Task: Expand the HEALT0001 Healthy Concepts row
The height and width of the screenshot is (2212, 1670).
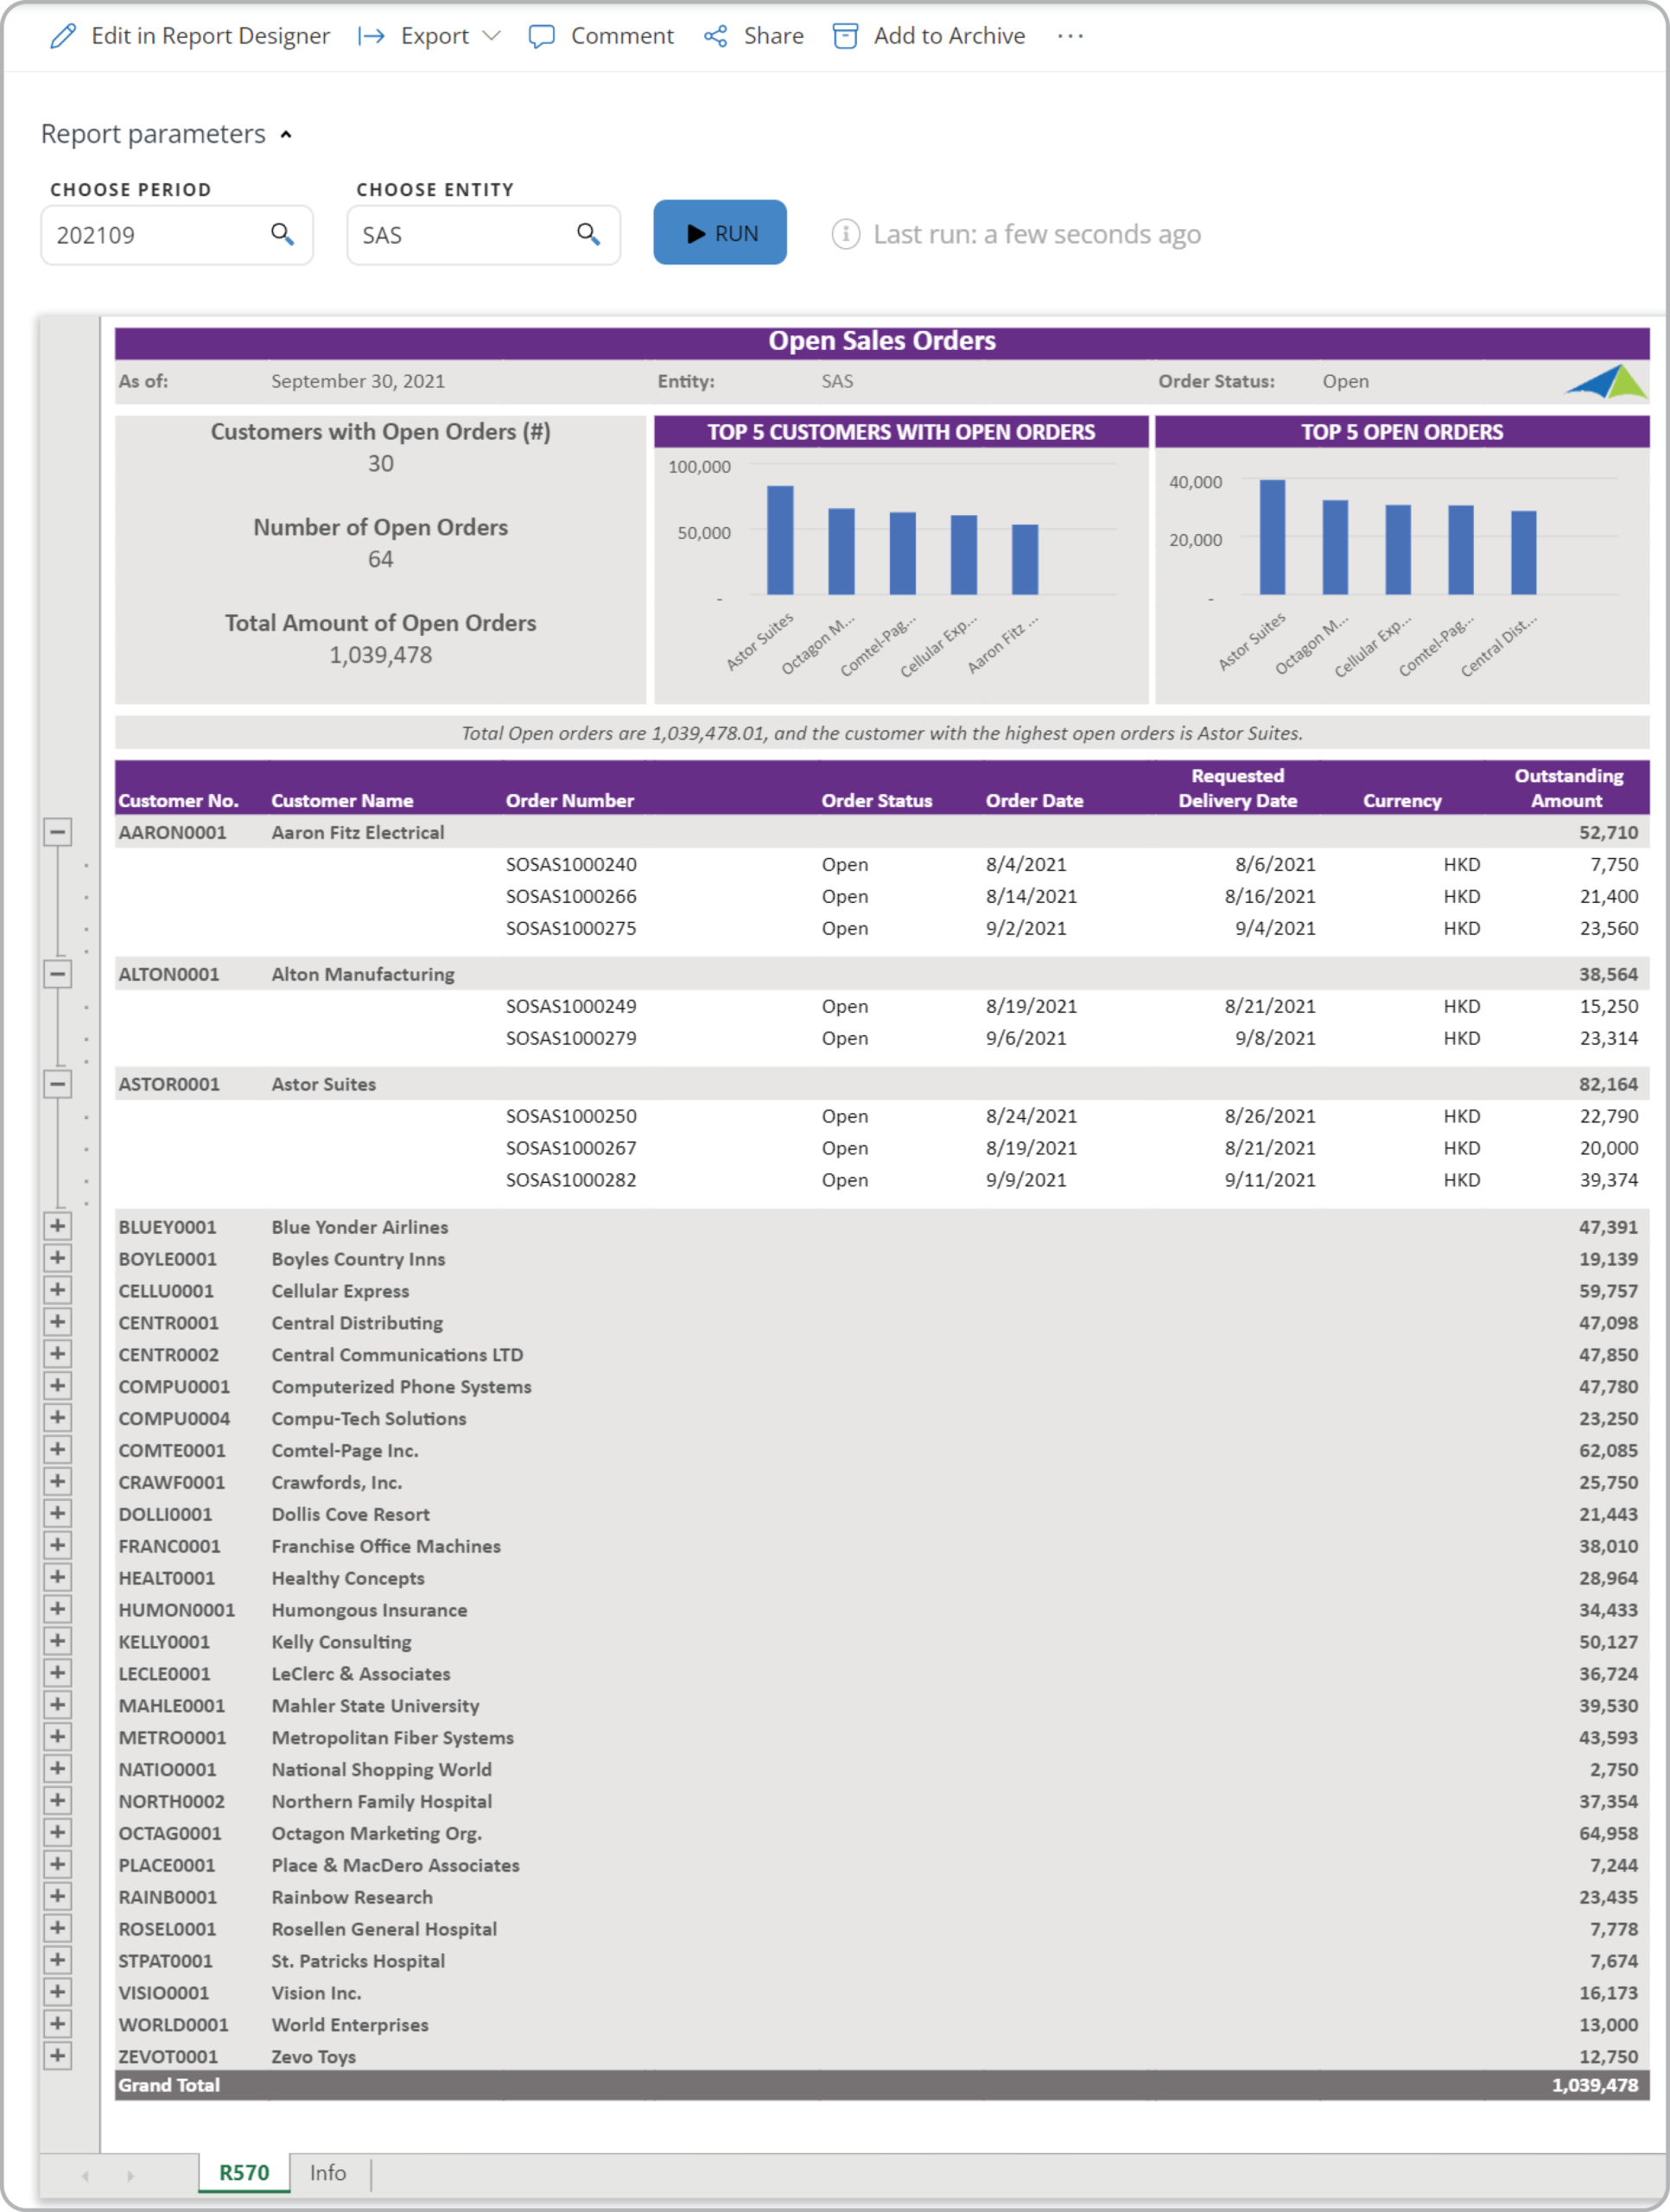Action: pyautogui.click(x=58, y=1577)
